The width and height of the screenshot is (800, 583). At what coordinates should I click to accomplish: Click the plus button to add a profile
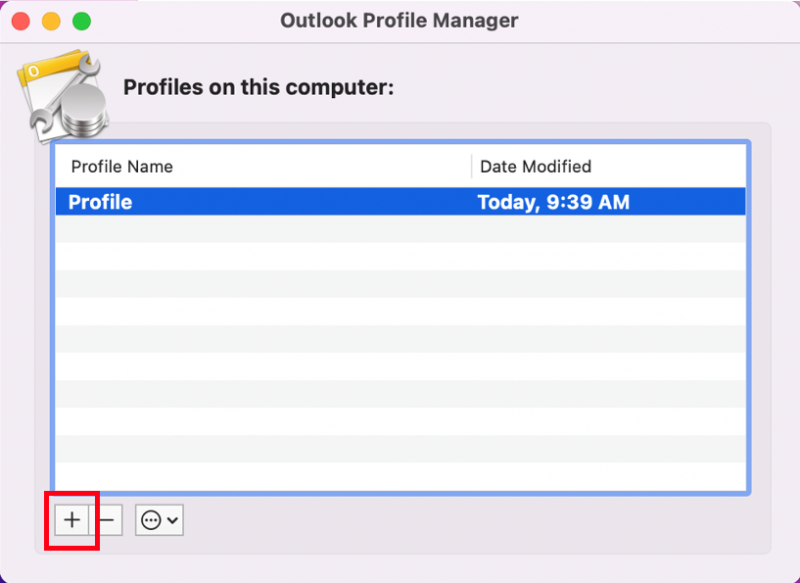point(71,520)
